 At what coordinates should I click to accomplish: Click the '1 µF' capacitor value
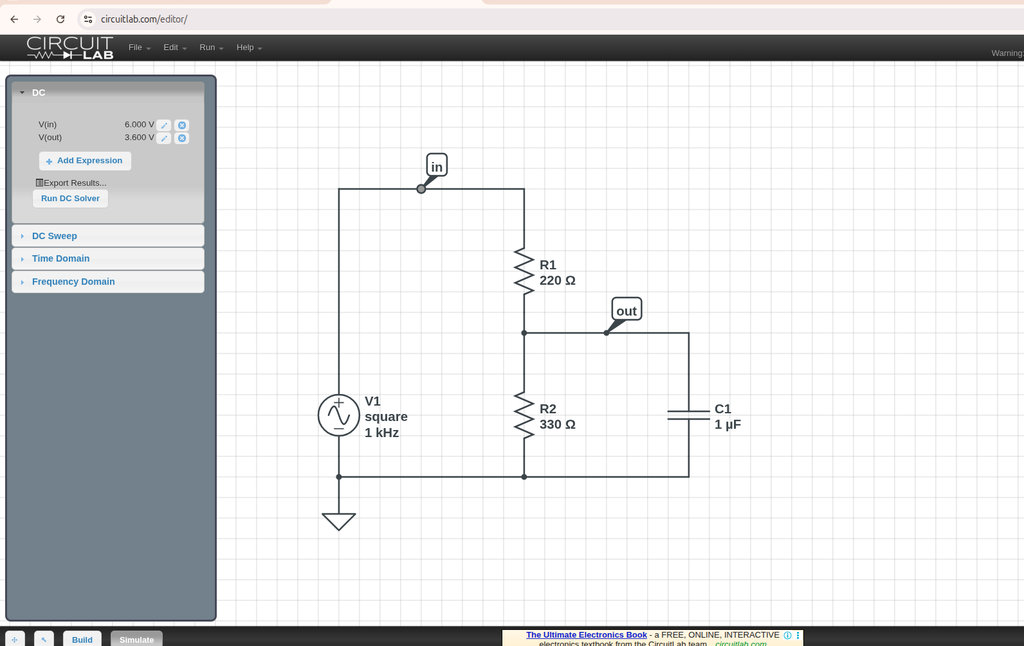pyautogui.click(x=728, y=425)
